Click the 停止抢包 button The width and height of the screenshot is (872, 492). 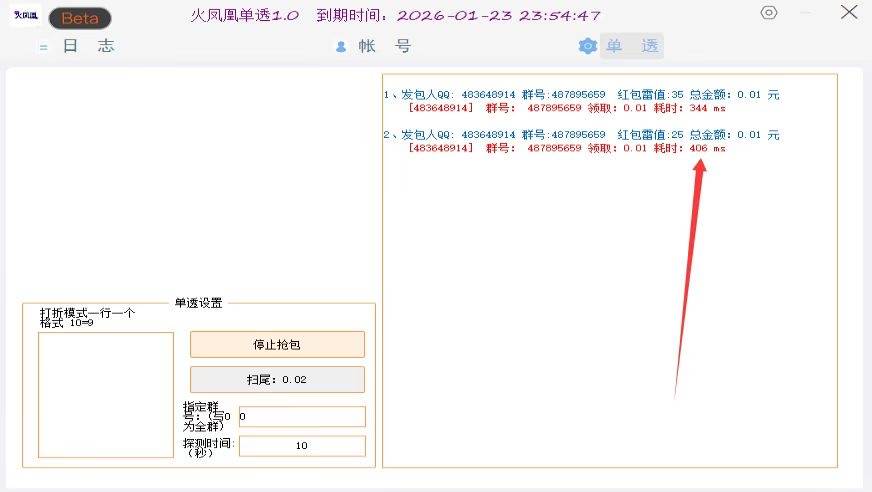pos(278,345)
